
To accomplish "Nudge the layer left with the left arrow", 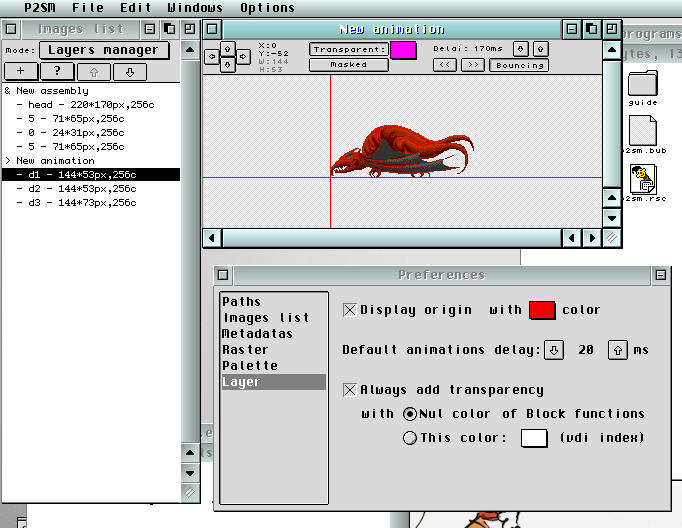I will tap(211, 57).
